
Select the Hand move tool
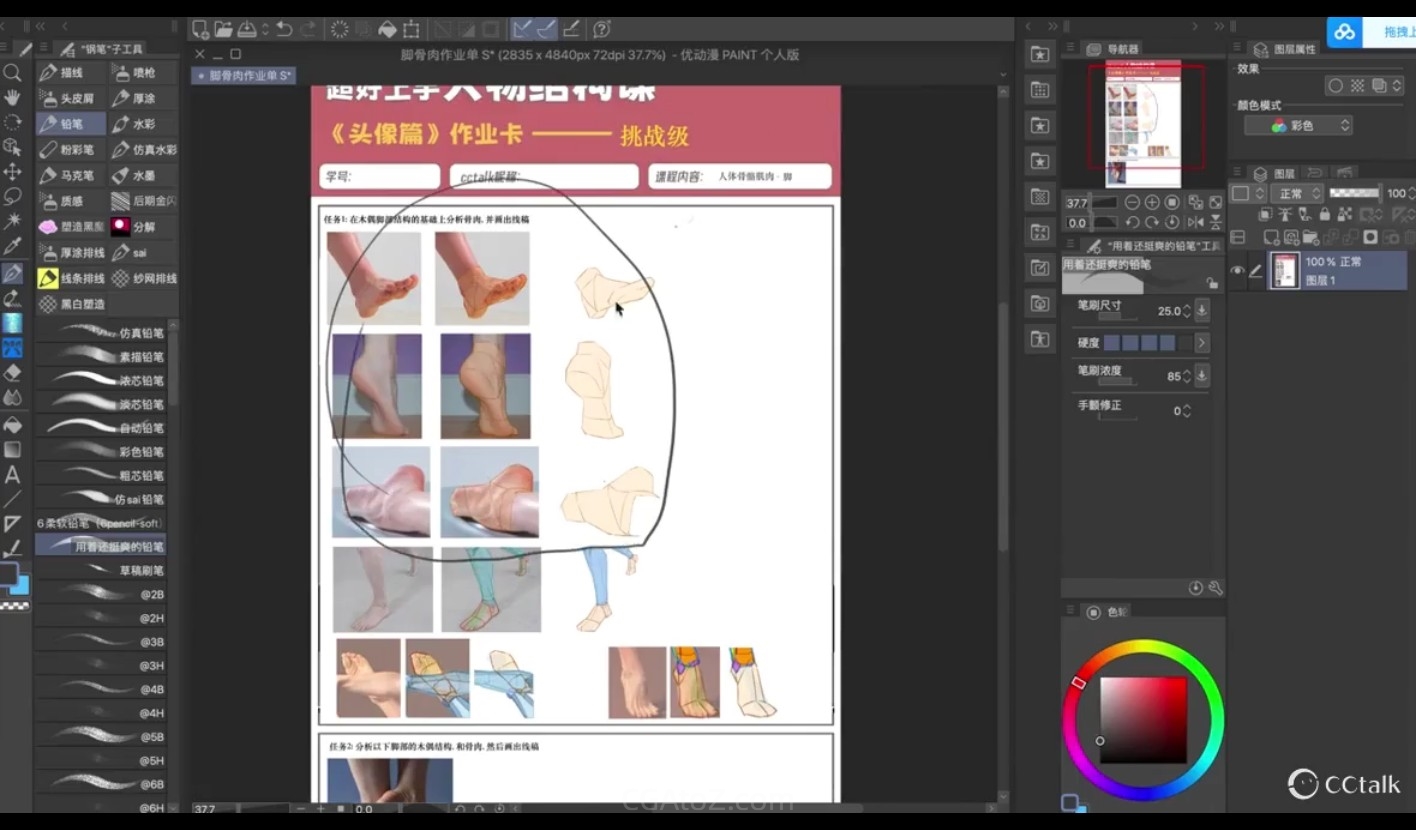pyautogui.click(x=12, y=98)
